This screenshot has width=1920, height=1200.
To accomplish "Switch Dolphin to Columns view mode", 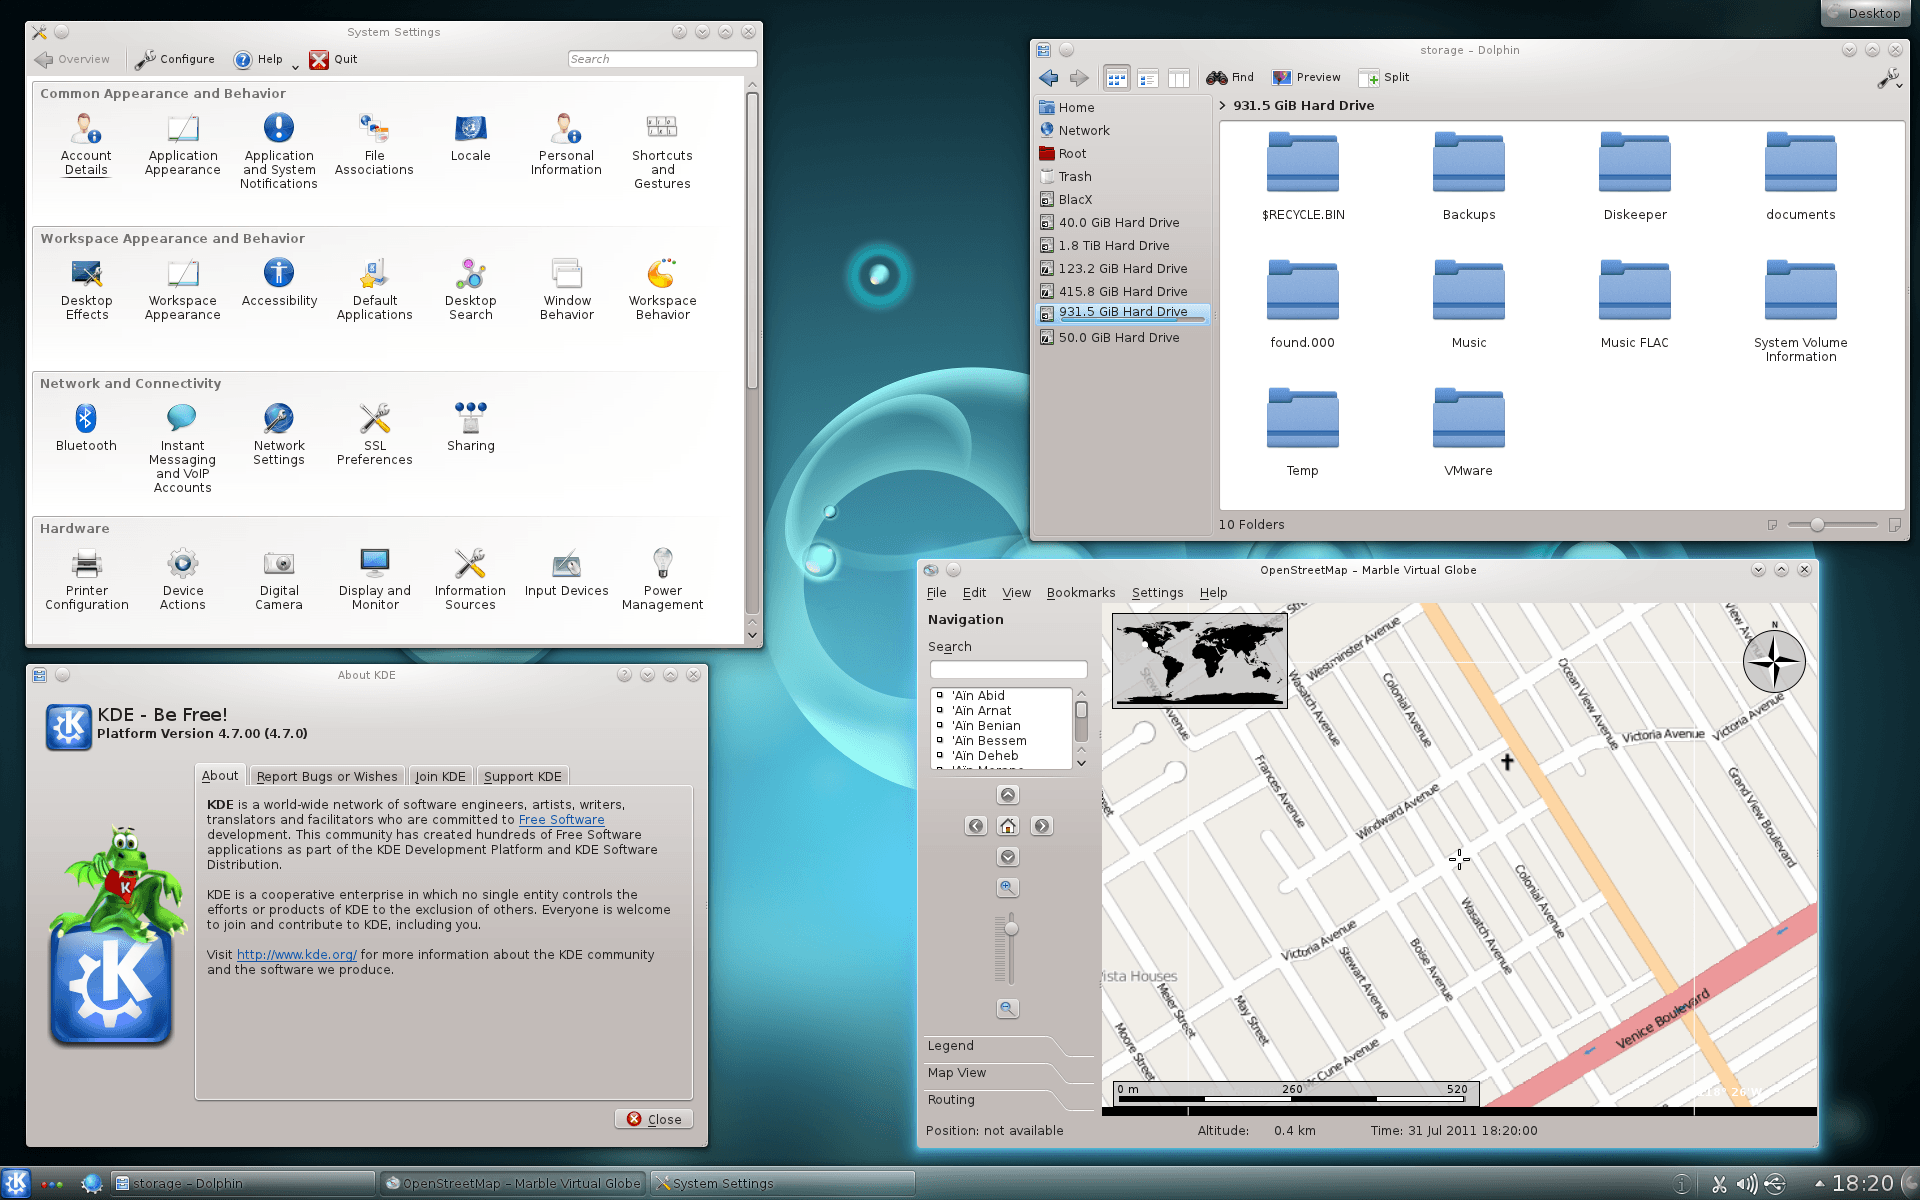I will [1179, 78].
